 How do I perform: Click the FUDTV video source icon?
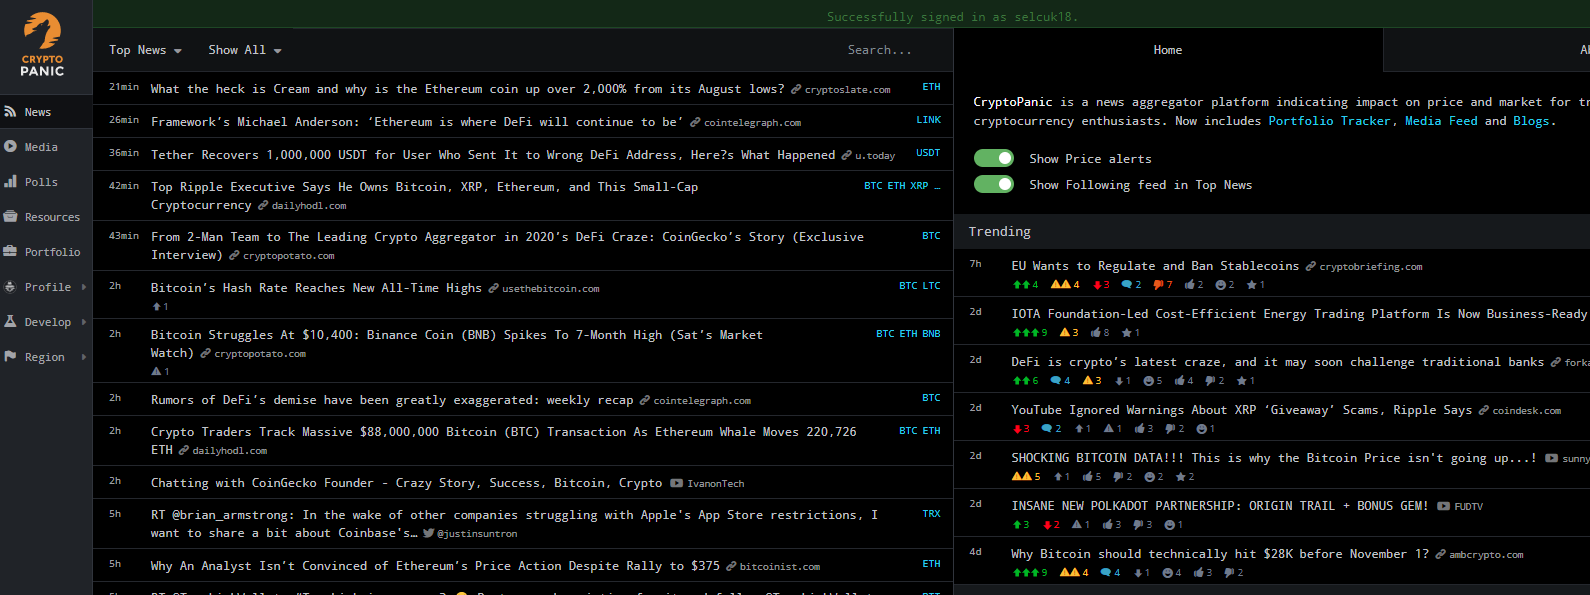point(1443,507)
